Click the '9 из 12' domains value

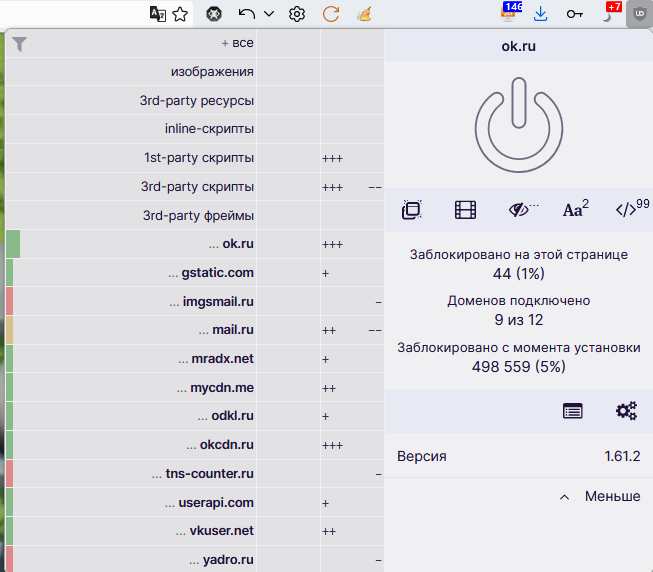click(x=518, y=320)
